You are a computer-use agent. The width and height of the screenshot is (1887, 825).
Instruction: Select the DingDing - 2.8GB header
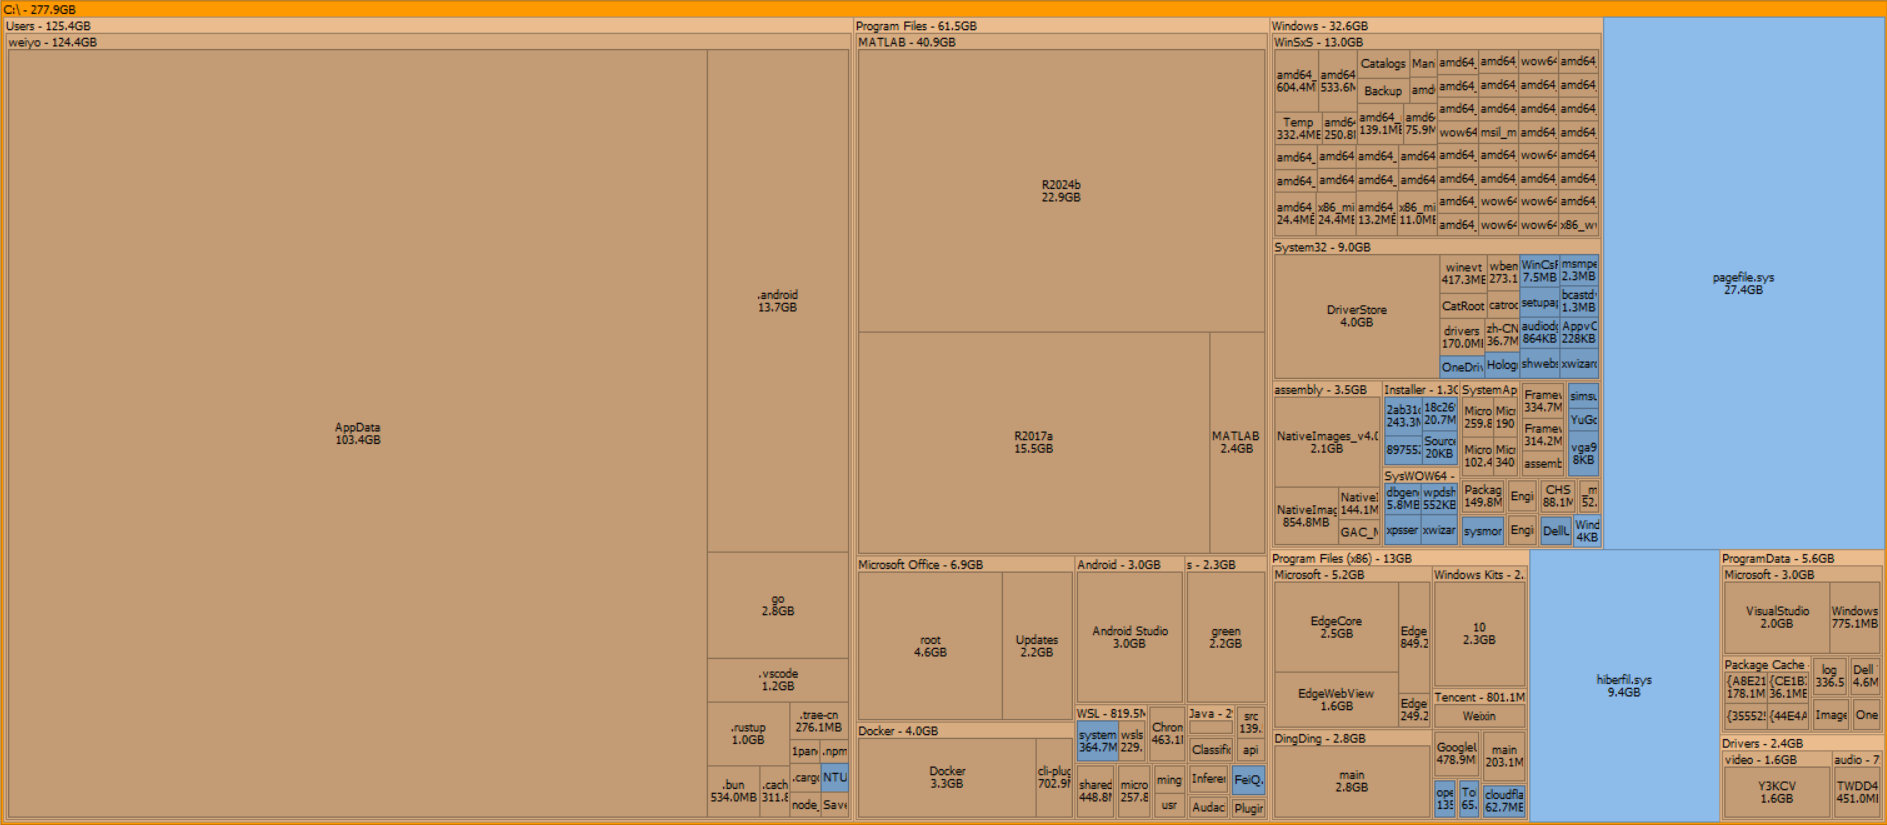[x=1351, y=739]
